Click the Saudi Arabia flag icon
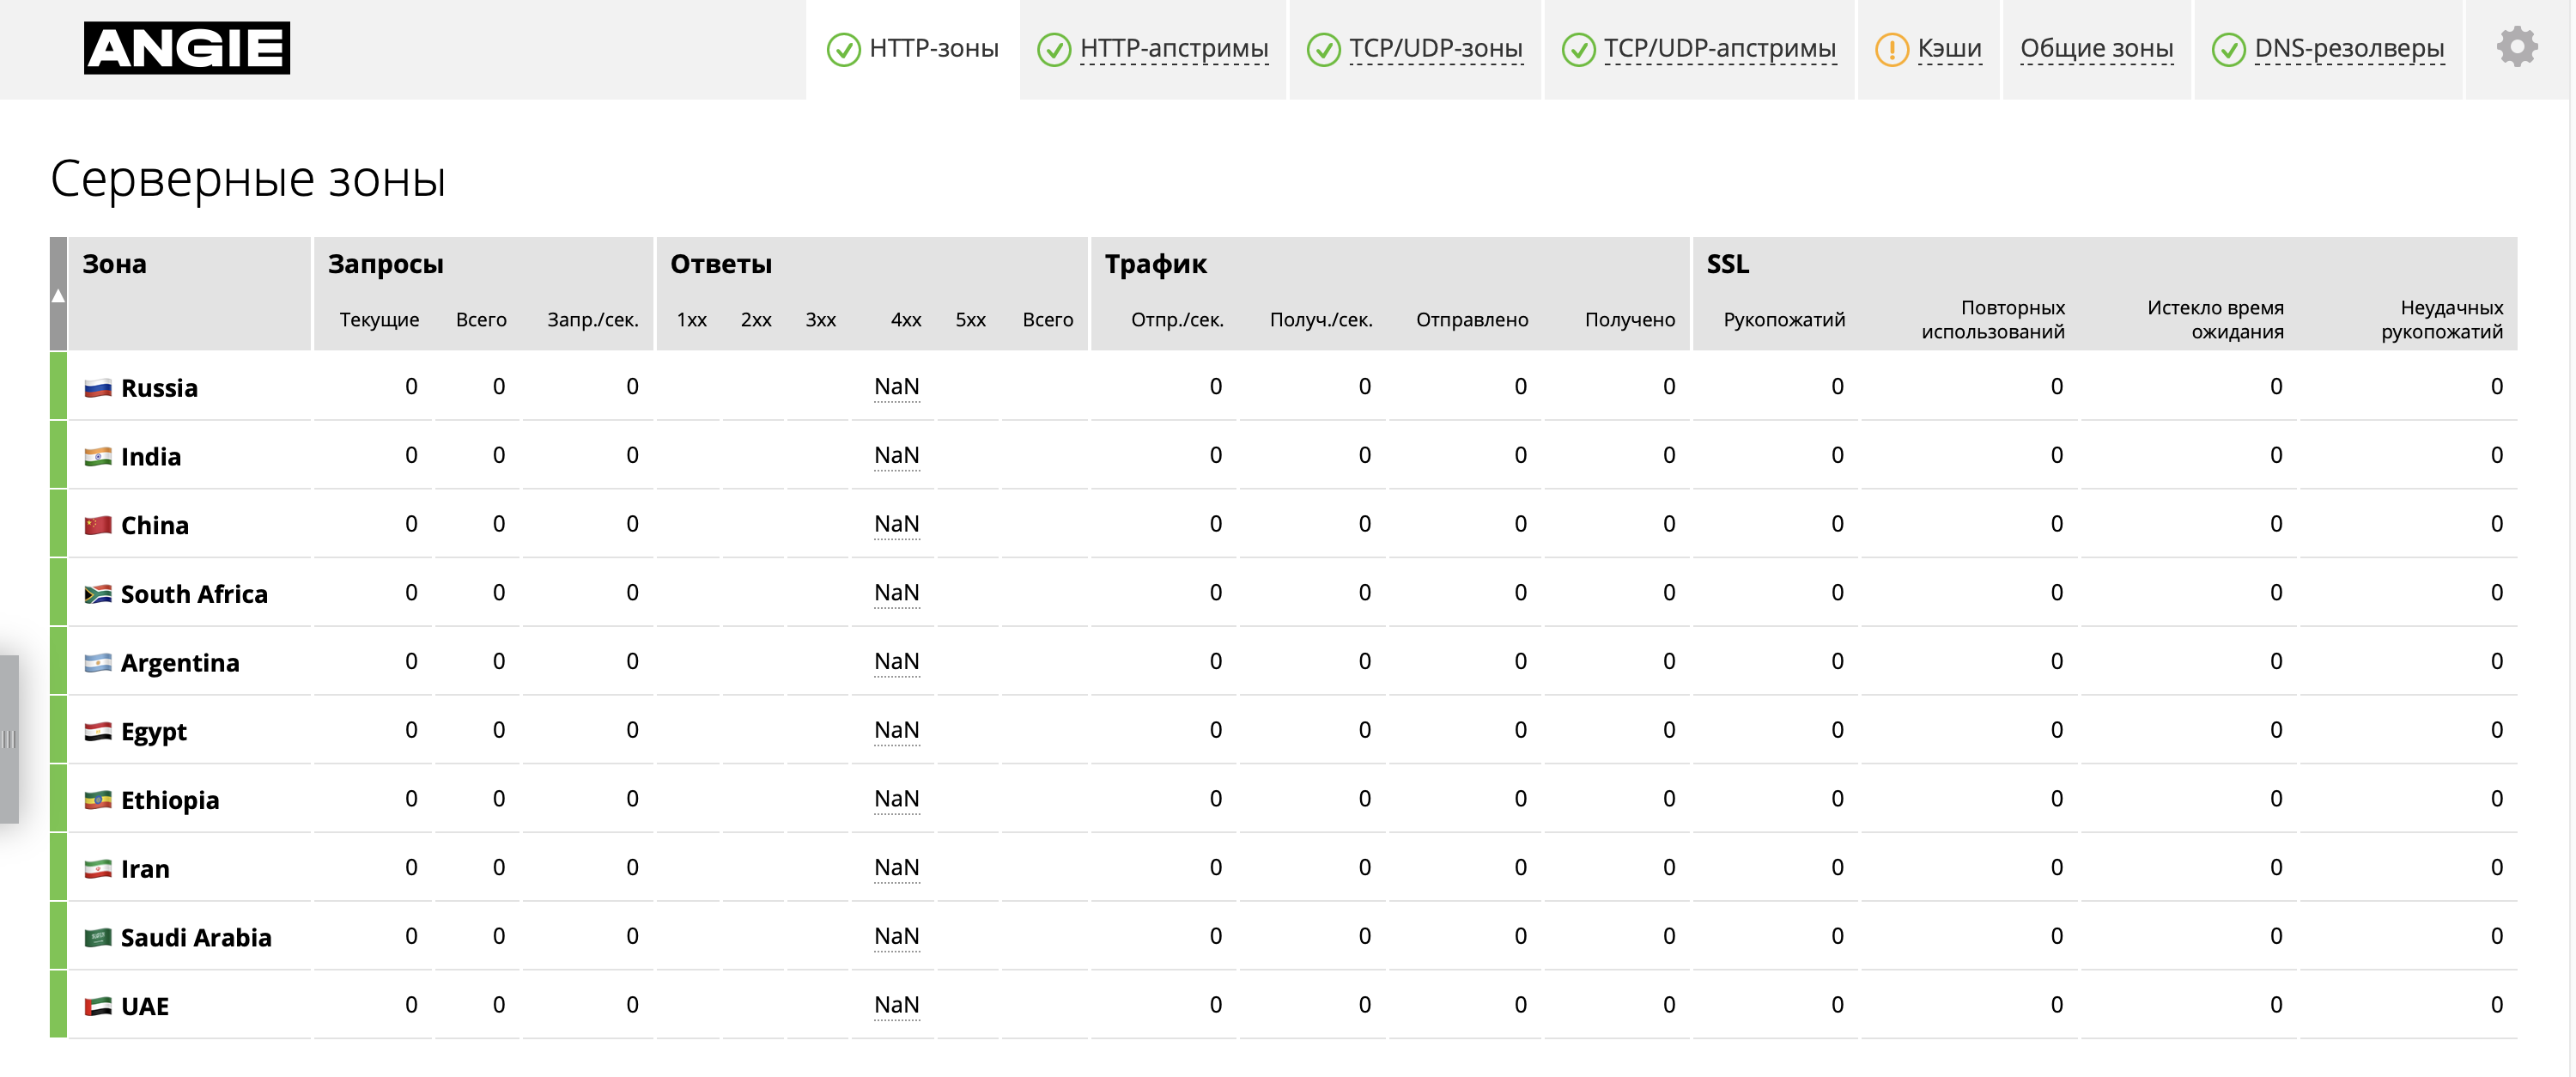This screenshot has width=2576, height=1077. (x=98, y=938)
